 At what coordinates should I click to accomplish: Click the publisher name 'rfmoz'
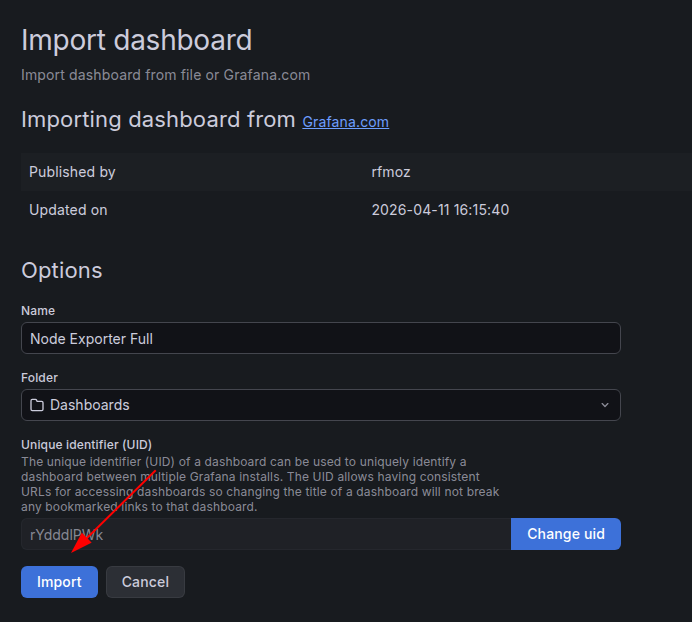391,172
